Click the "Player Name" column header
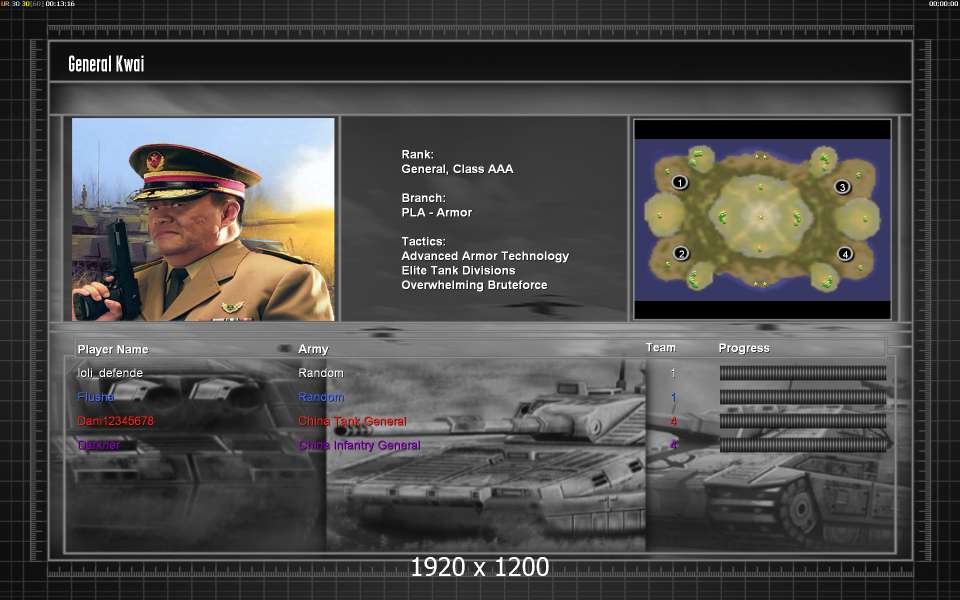 click(113, 350)
